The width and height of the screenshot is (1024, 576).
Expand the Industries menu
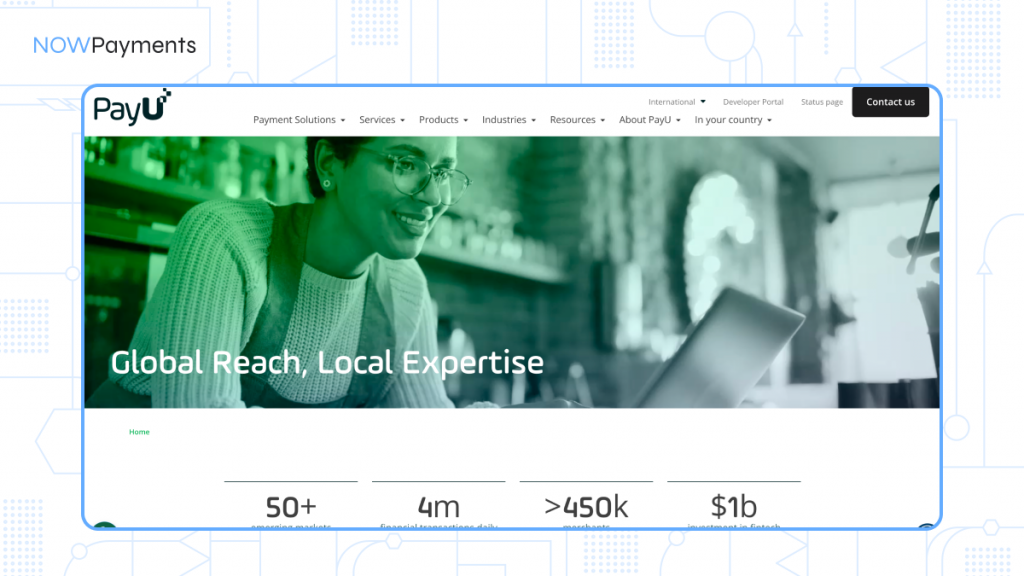509,120
